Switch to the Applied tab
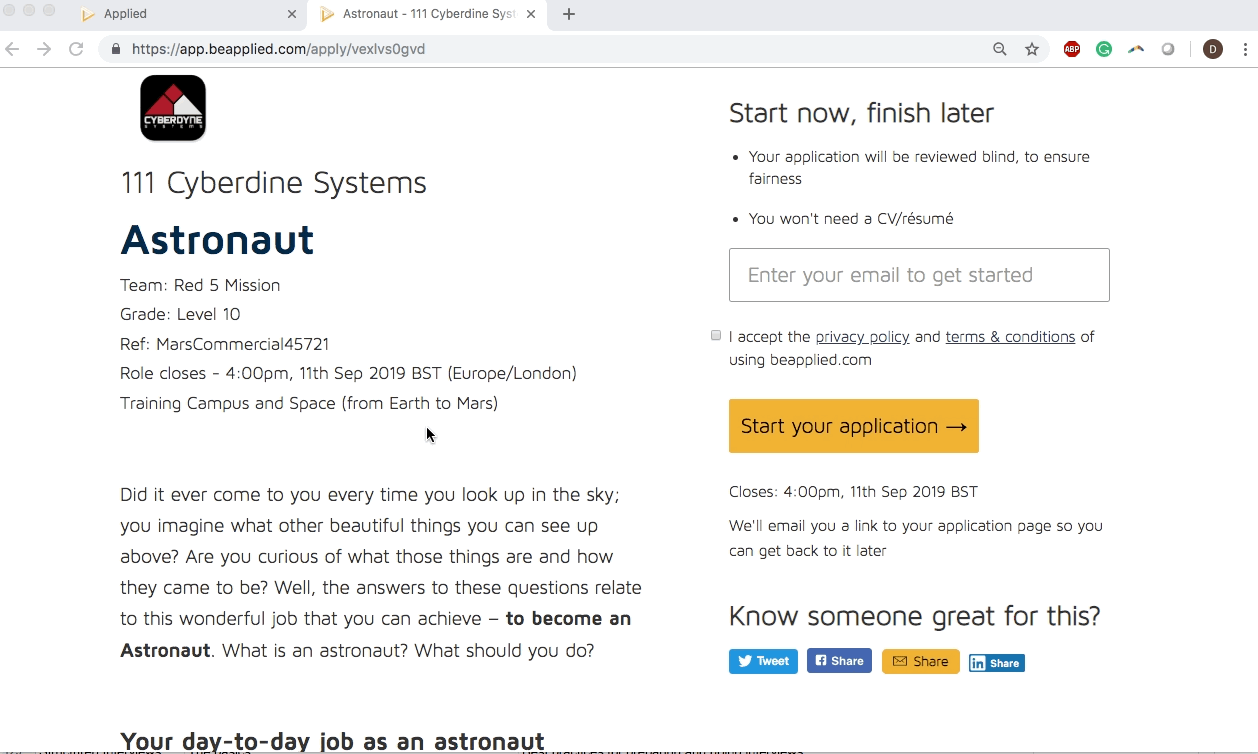This screenshot has height=754, width=1258. click(180, 14)
